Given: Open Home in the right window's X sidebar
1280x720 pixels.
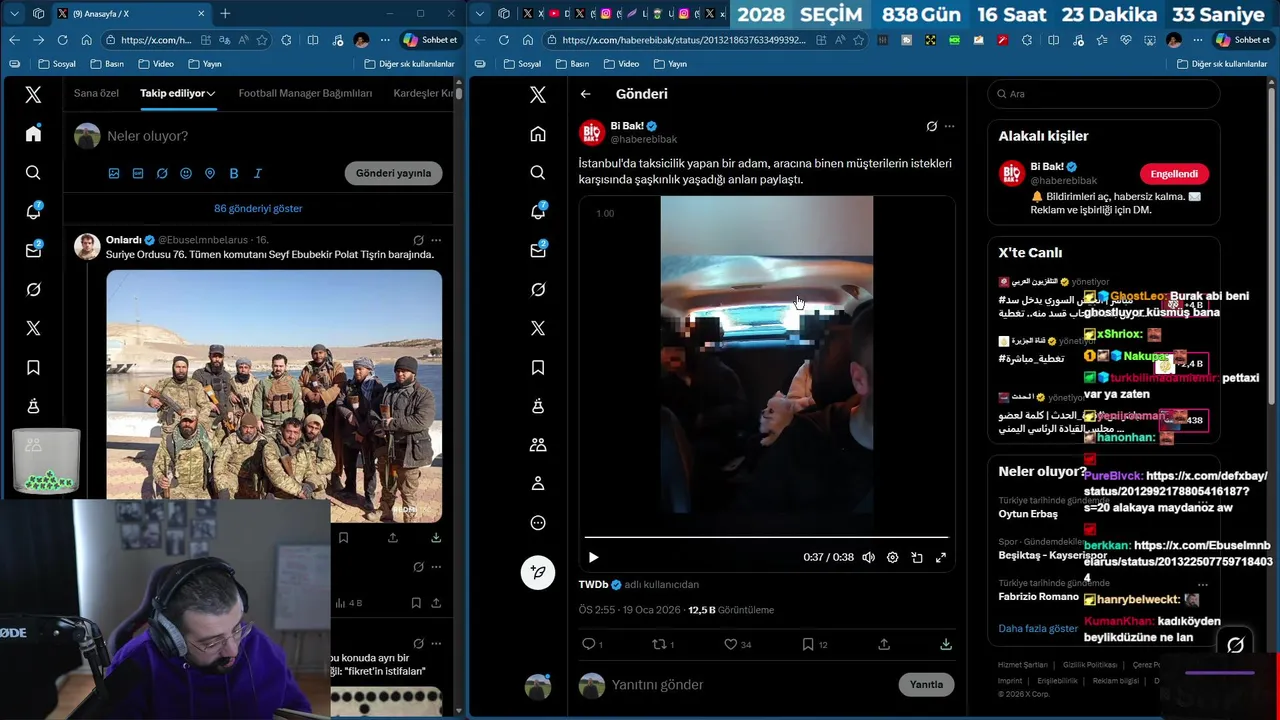Looking at the screenshot, I should (538, 134).
